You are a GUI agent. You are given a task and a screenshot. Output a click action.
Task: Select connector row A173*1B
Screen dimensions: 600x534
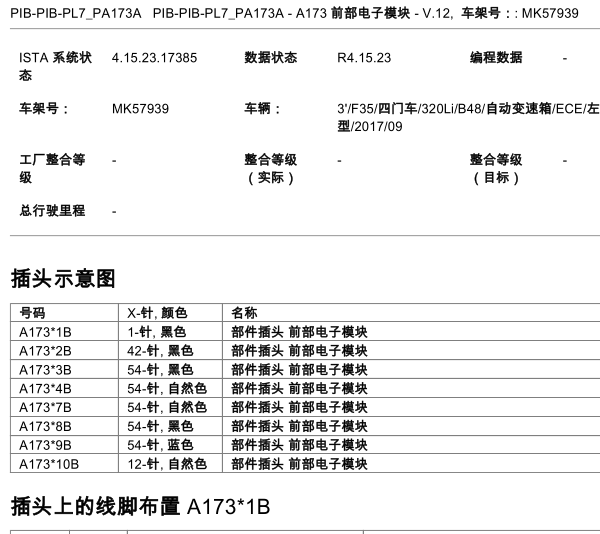(305, 332)
